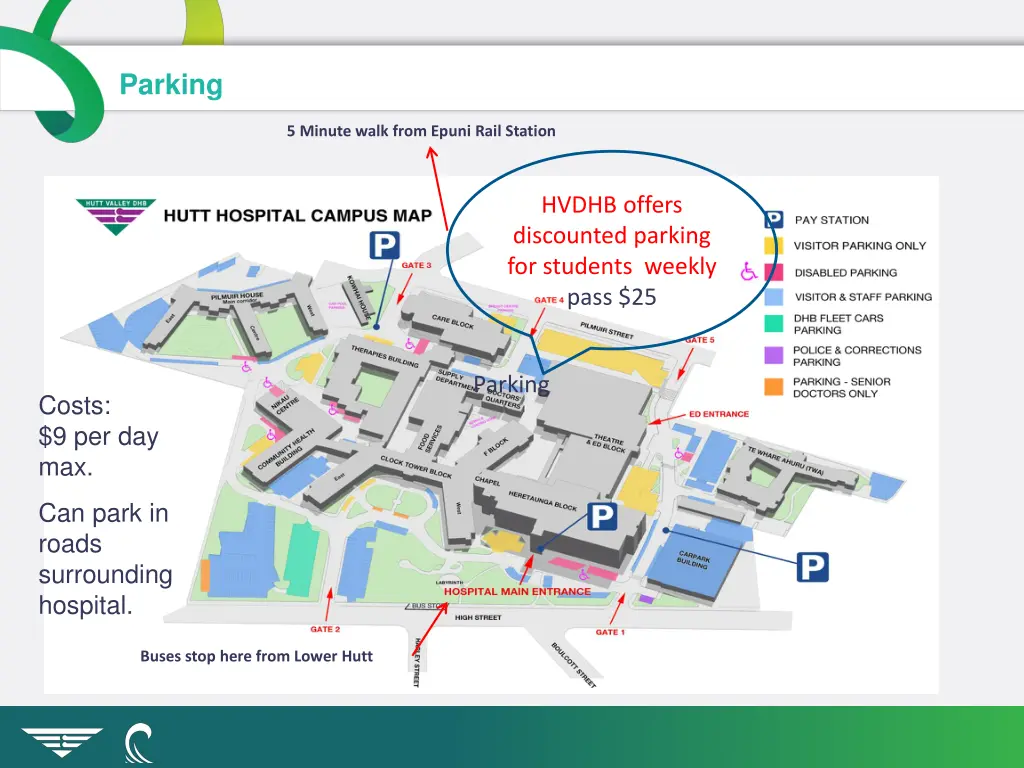Click the pay station P icon near Kowhai House
The image size is (1024, 768).
(x=385, y=246)
